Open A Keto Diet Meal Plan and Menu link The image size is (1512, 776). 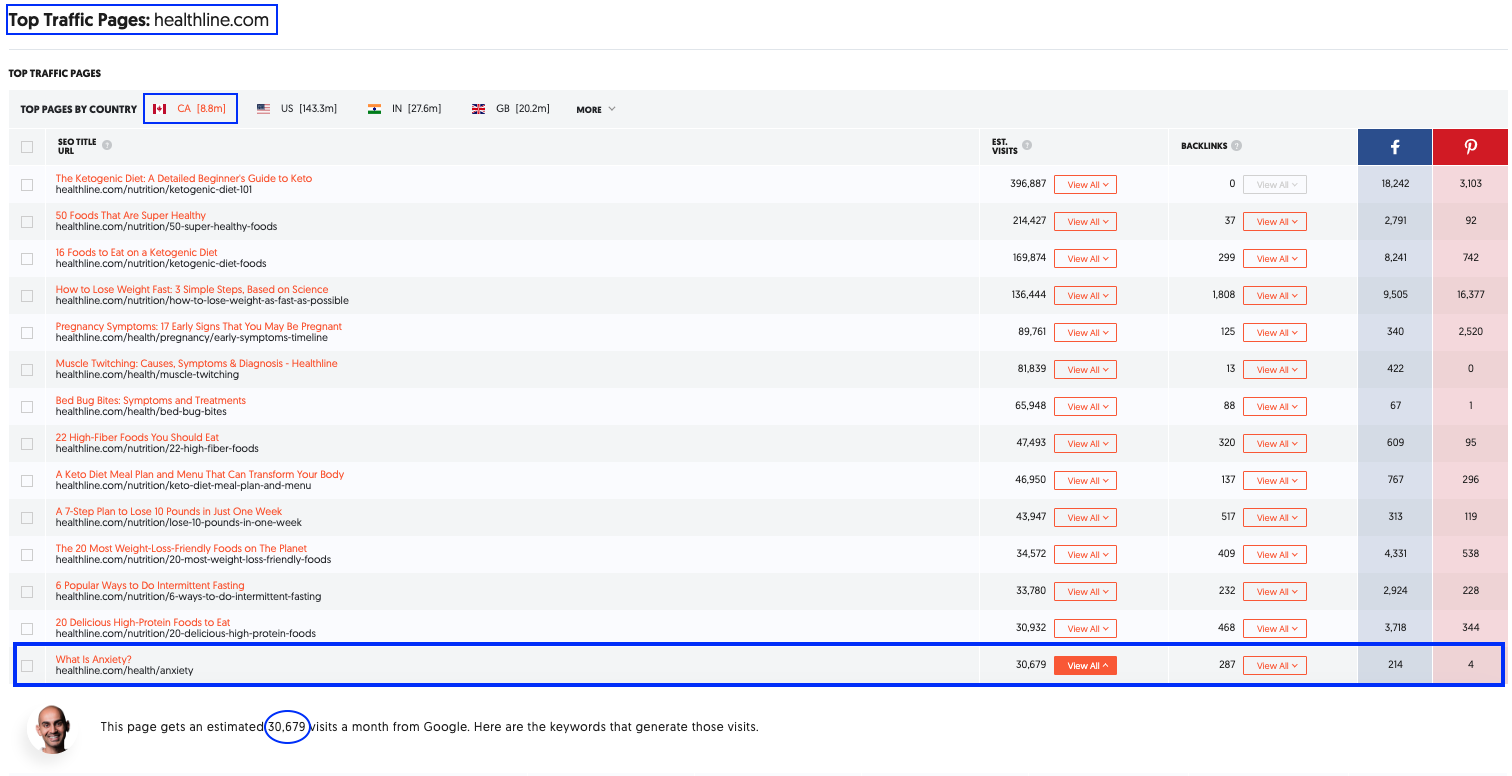pyautogui.click(x=200, y=474)
